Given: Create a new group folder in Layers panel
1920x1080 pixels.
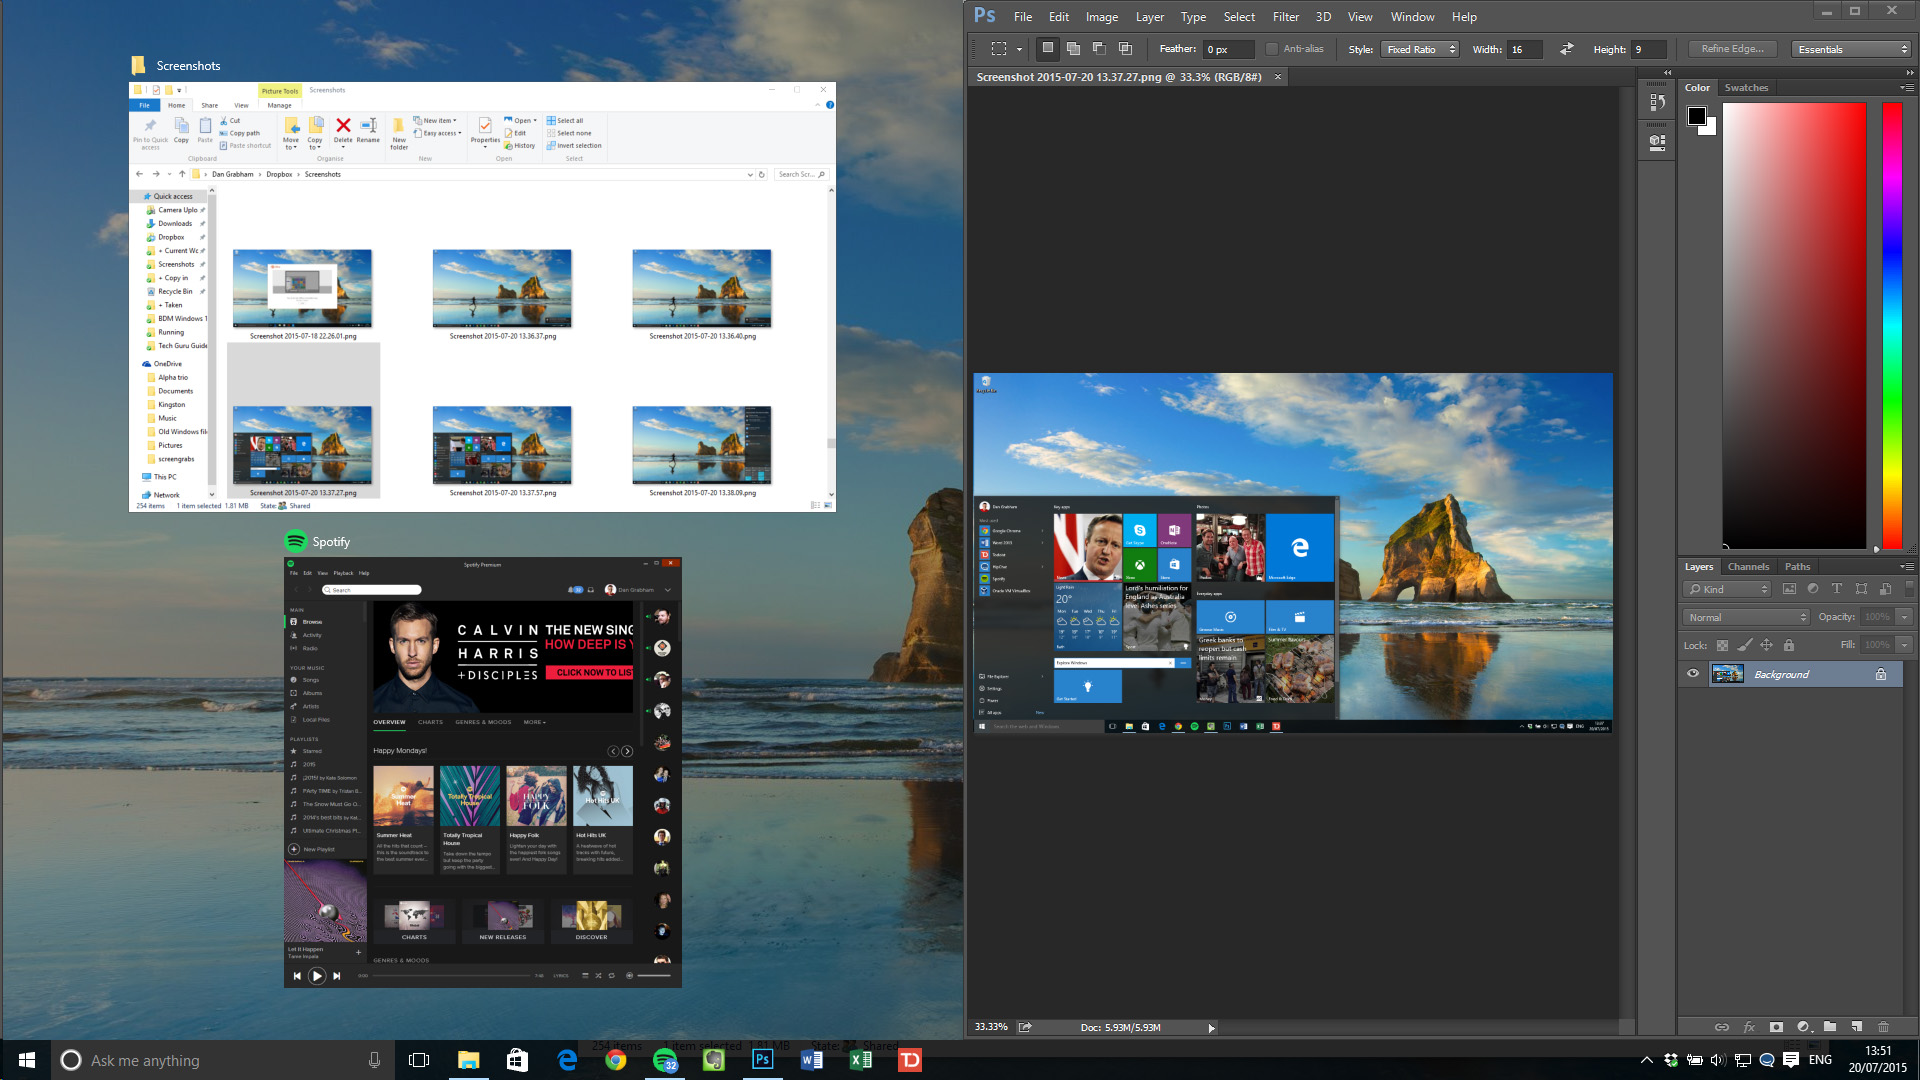Looking at the screenshot, I should click(1831, 1027).
